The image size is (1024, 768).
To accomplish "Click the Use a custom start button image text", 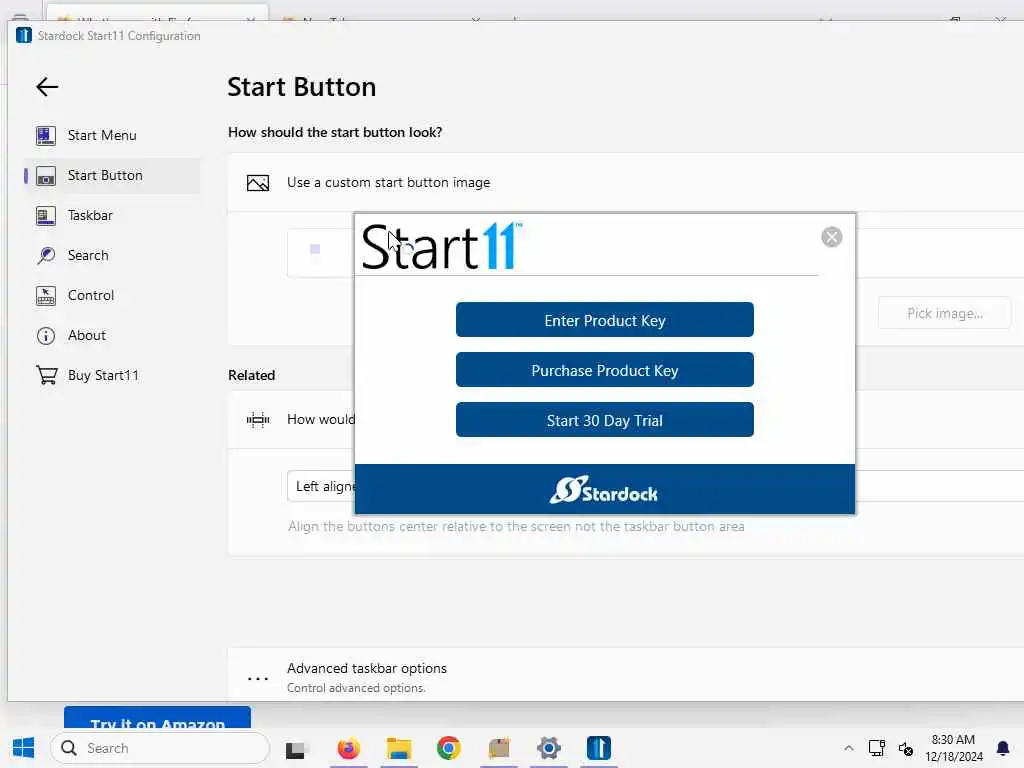I will pos(389,182).
